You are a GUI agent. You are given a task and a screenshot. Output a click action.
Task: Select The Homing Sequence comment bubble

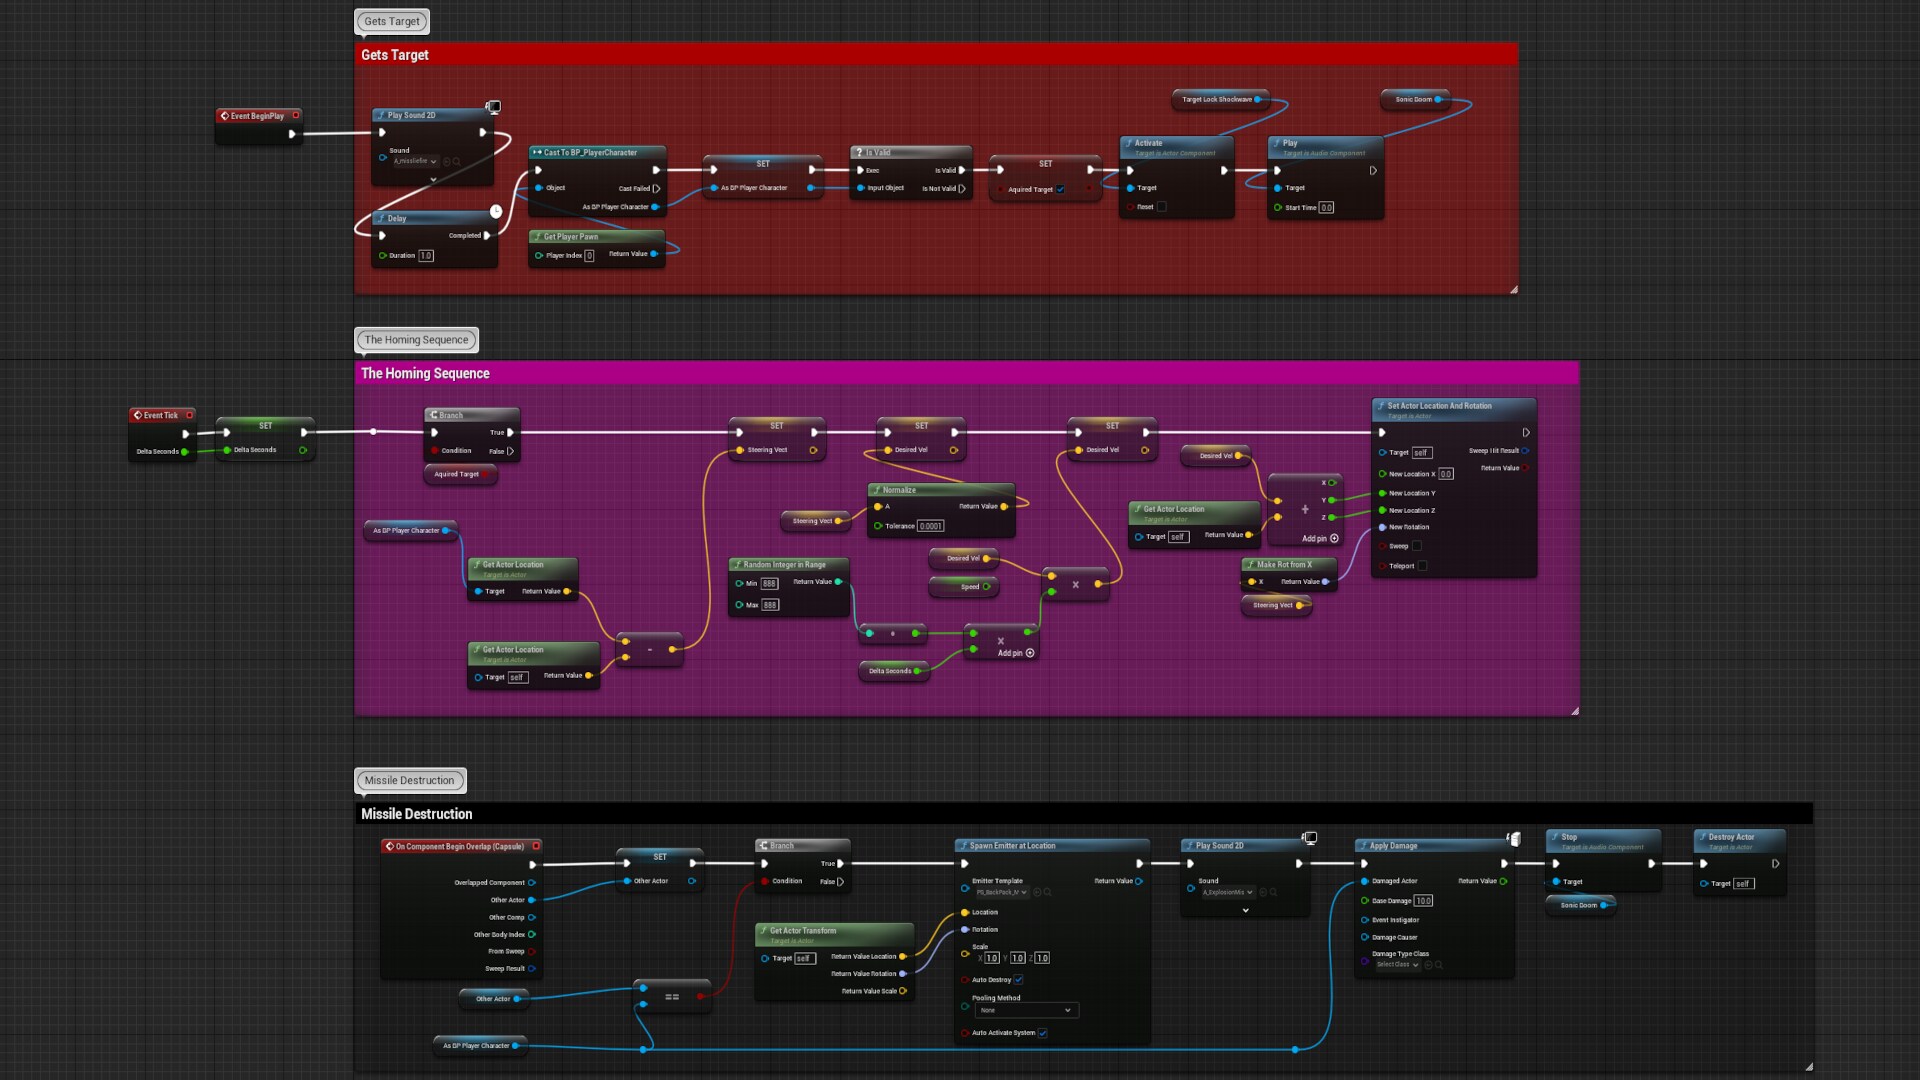[x=416, y=340]
